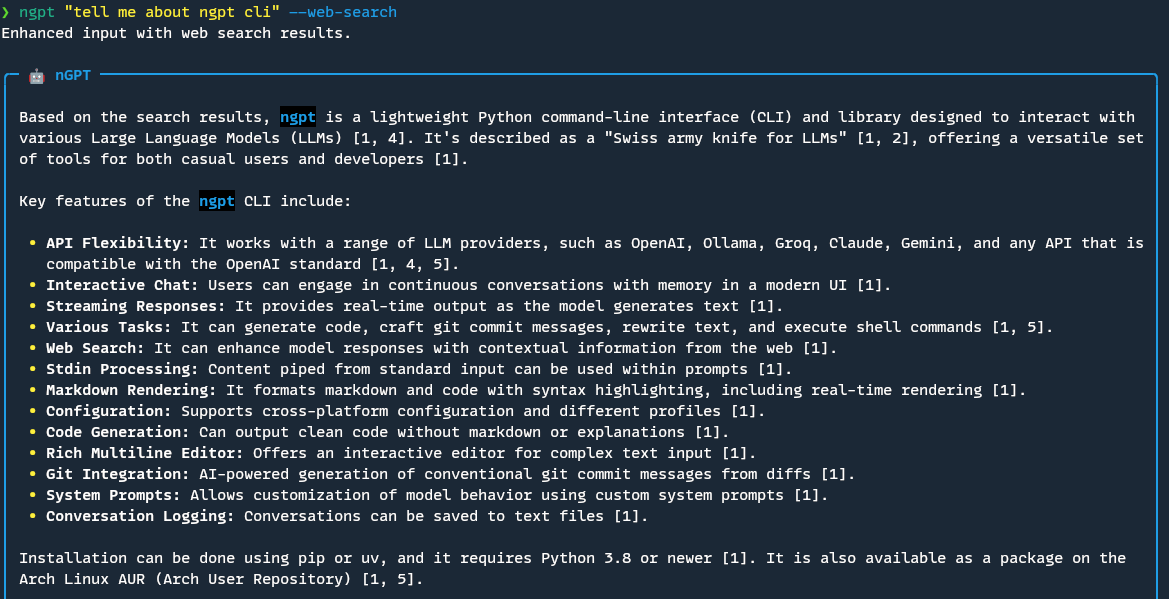Click the "API Flexibility:" bullet heading
Viewport: 1169px width, 599px height.
(x=119, y=243)
